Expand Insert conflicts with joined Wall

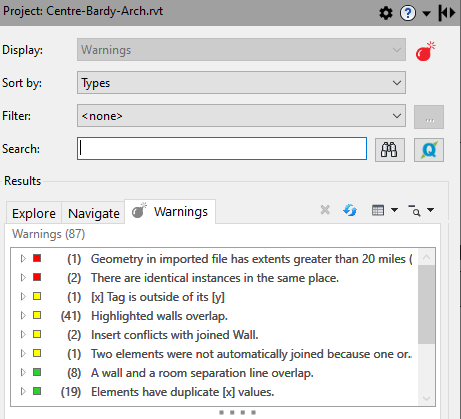[x=23, y=334]
